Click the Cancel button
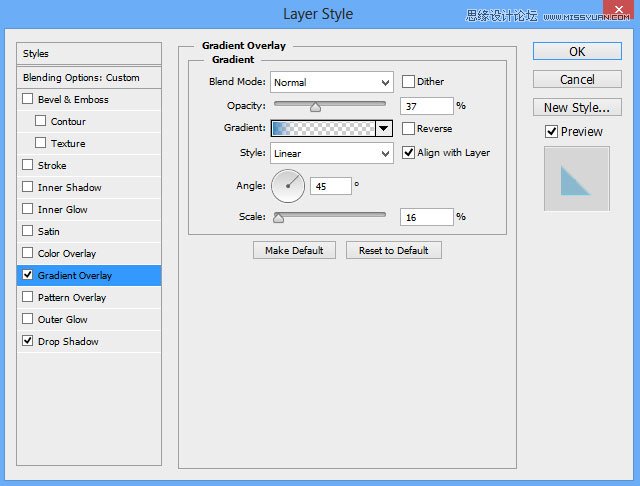Screen dimensions: 640x486 577,79
